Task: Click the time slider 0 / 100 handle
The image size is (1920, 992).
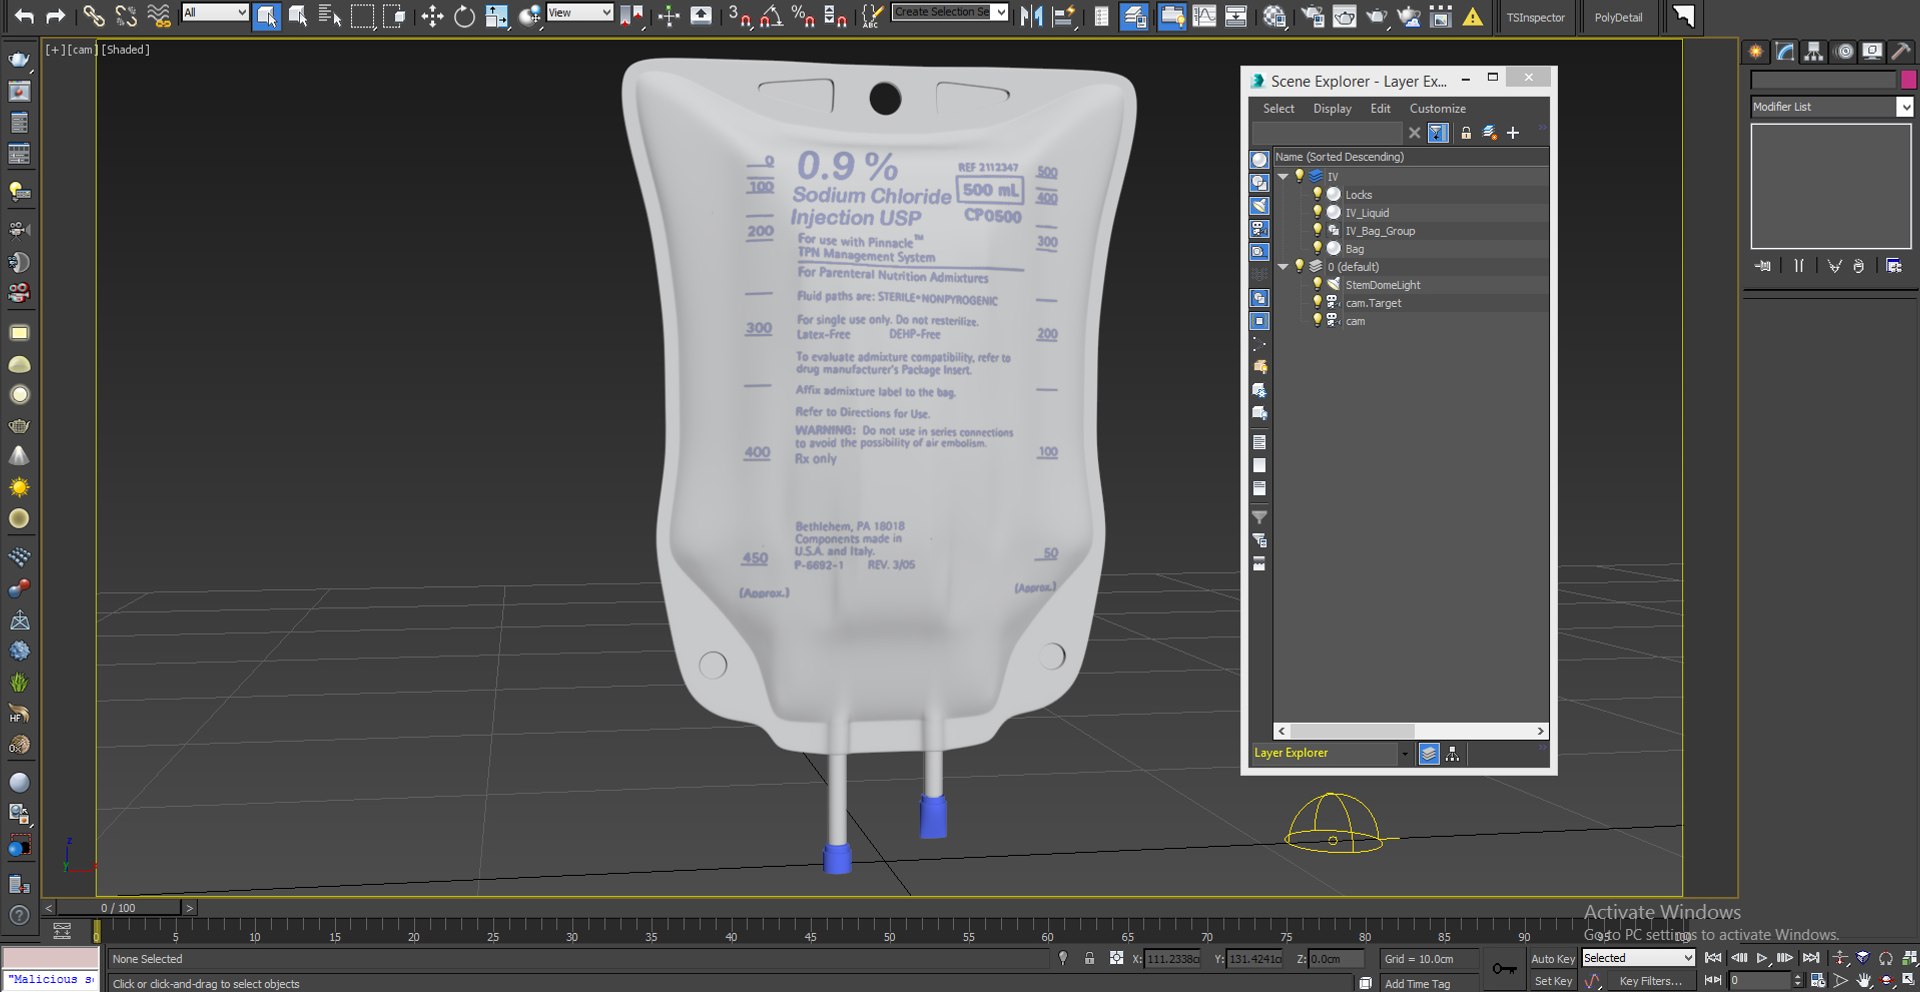Action: (x=118, y=908)
